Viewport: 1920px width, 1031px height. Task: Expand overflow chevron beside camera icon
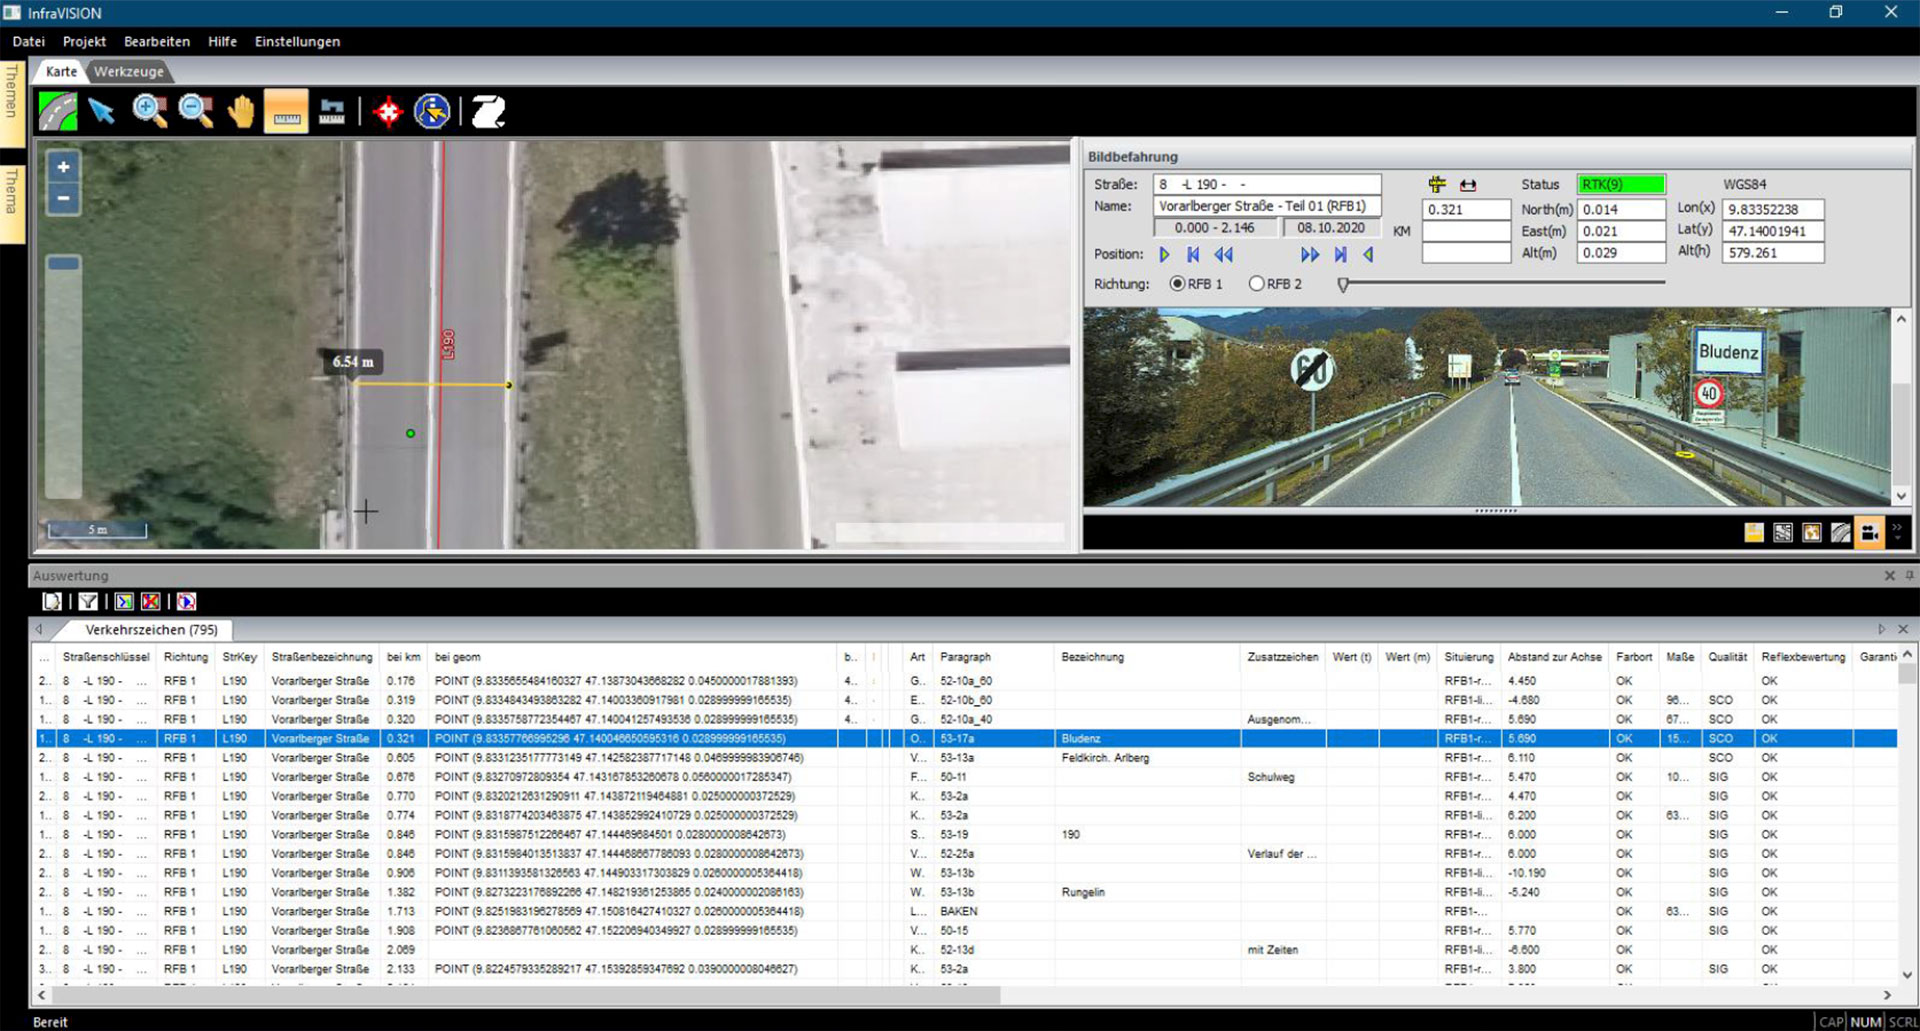1897,531
